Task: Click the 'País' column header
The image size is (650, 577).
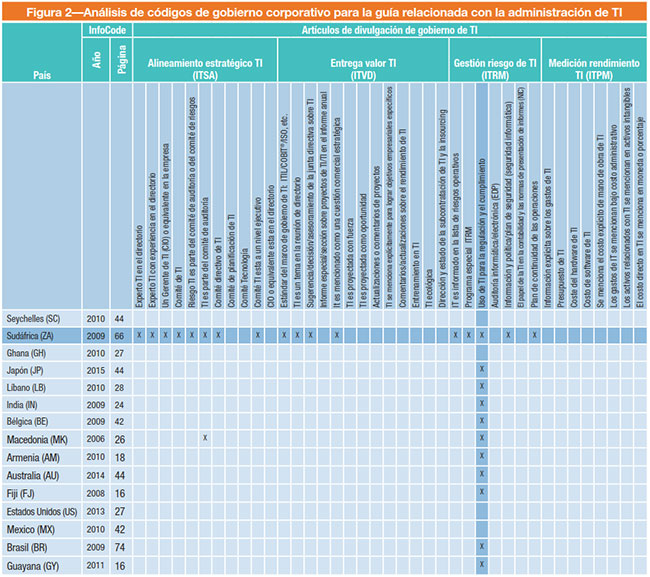Action: click(42, 74)
